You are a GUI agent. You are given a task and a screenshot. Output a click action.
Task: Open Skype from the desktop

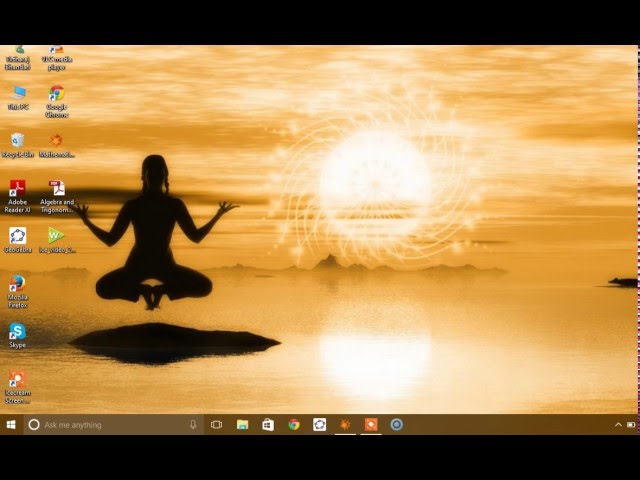tap(18, 336)
